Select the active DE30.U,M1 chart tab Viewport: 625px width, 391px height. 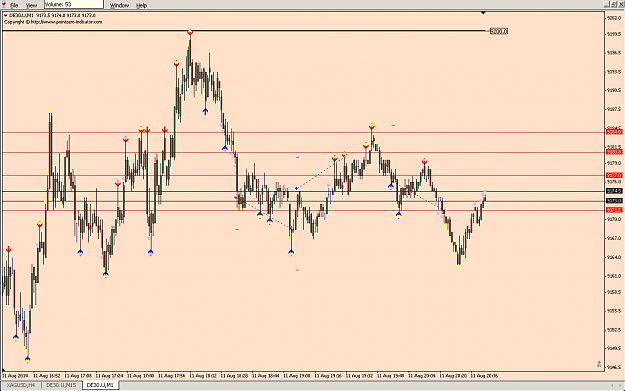(100, 385)
